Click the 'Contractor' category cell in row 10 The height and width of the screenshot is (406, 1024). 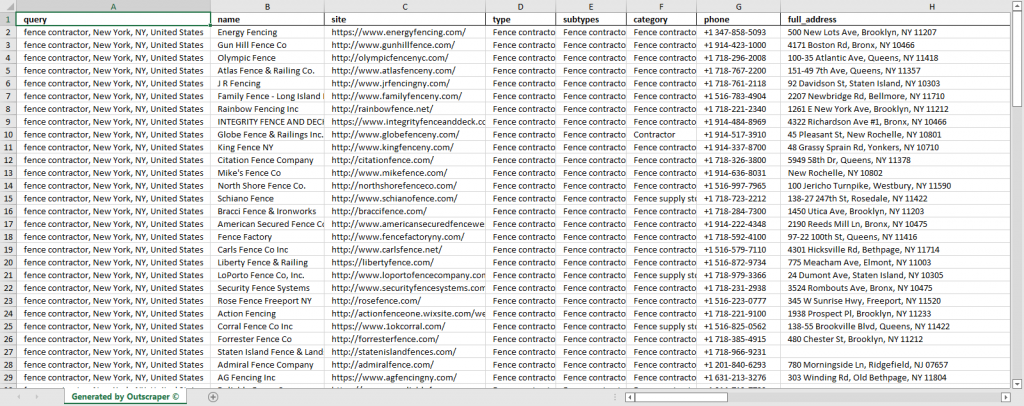coord(662,134)
